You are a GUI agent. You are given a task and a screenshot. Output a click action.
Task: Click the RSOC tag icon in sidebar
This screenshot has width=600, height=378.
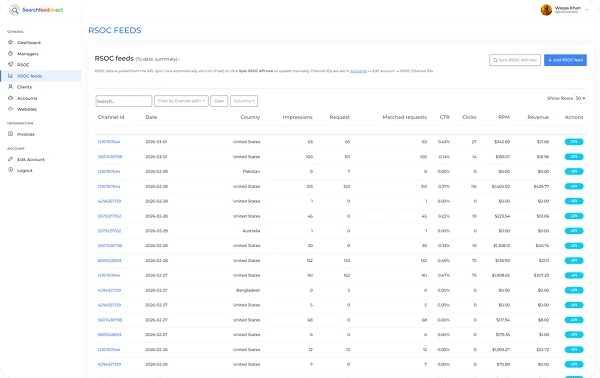(11, 64)
